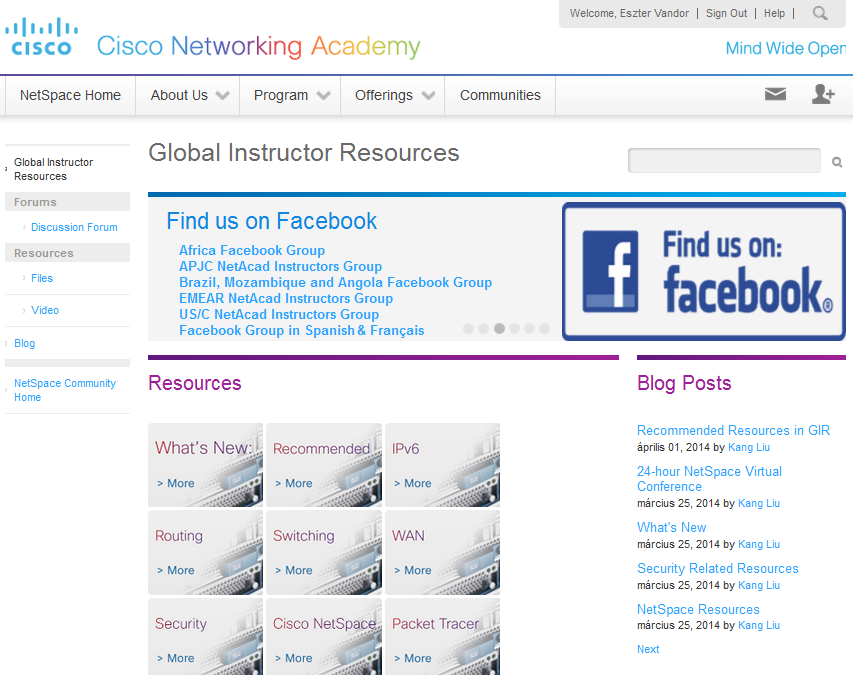Open Brazil, Mozambique and Angola Facebook Group
853x675 pixels.
[x=335, y=283]
